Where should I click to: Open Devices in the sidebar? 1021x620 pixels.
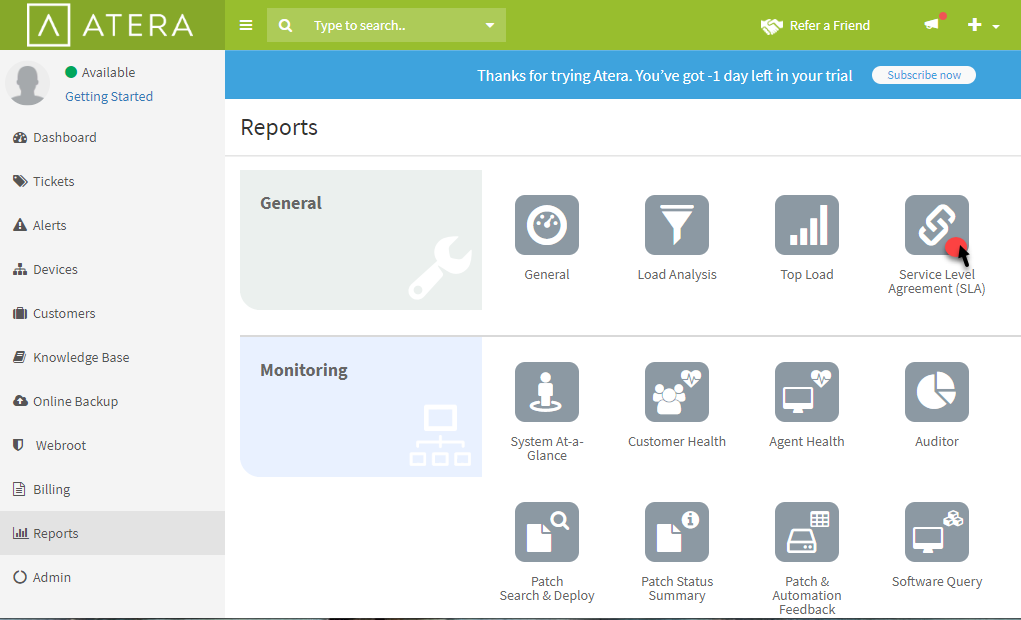tap(112, 270)
